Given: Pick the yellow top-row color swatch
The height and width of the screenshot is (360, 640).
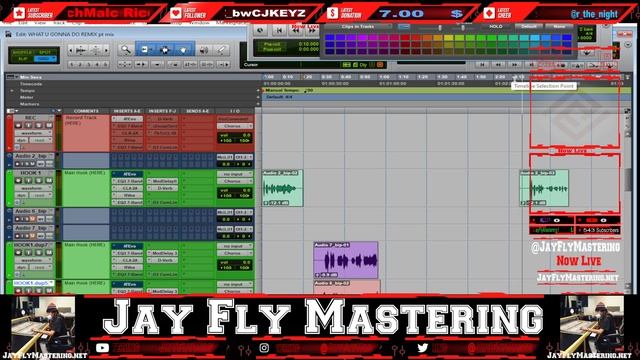Looking at the screenshot, I should coord(448,38).
